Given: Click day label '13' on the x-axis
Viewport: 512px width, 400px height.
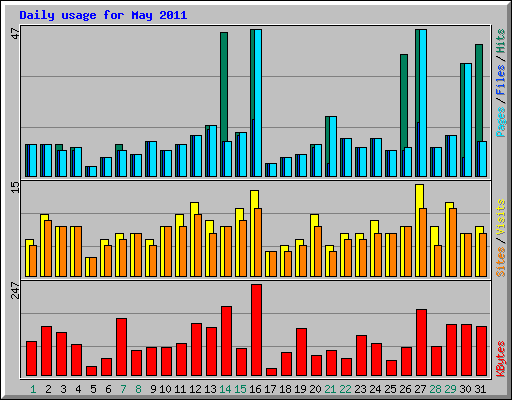Looking at the screenshot, I should (210, 389).
